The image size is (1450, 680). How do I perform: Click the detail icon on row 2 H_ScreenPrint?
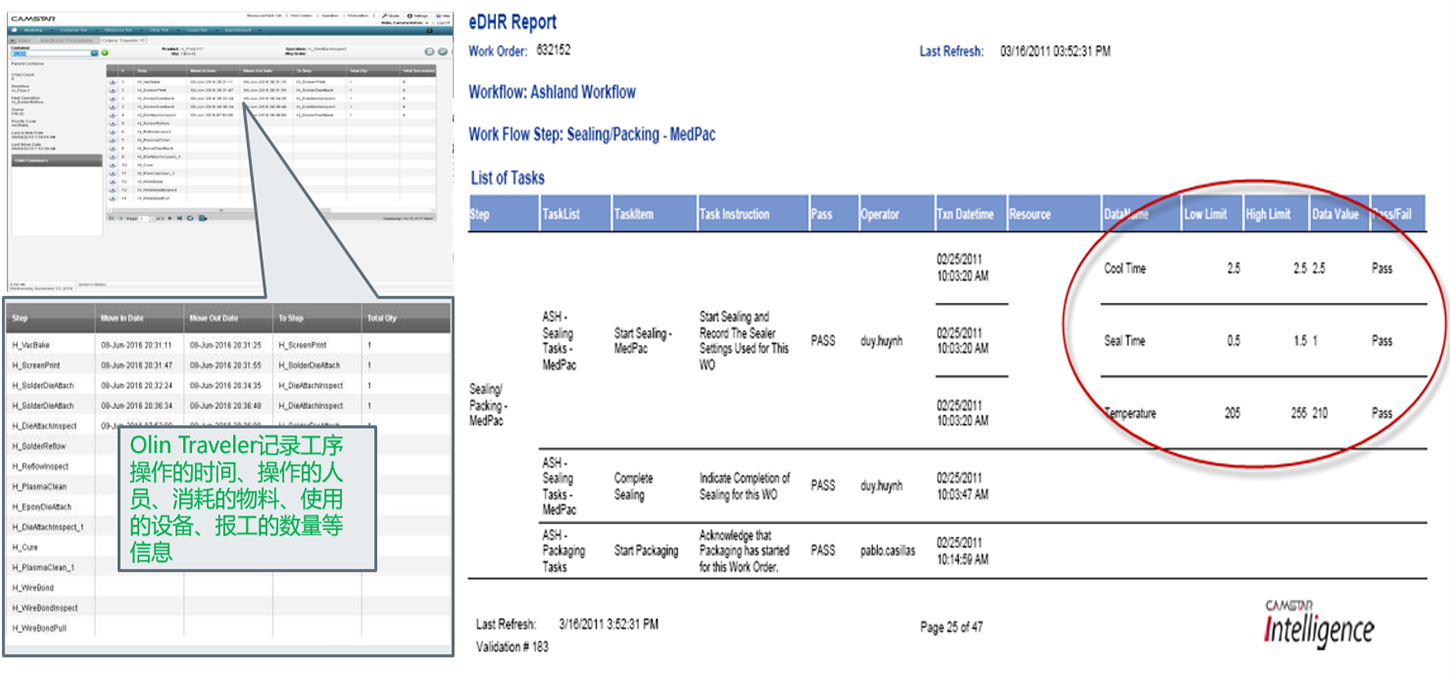point(112,90)
